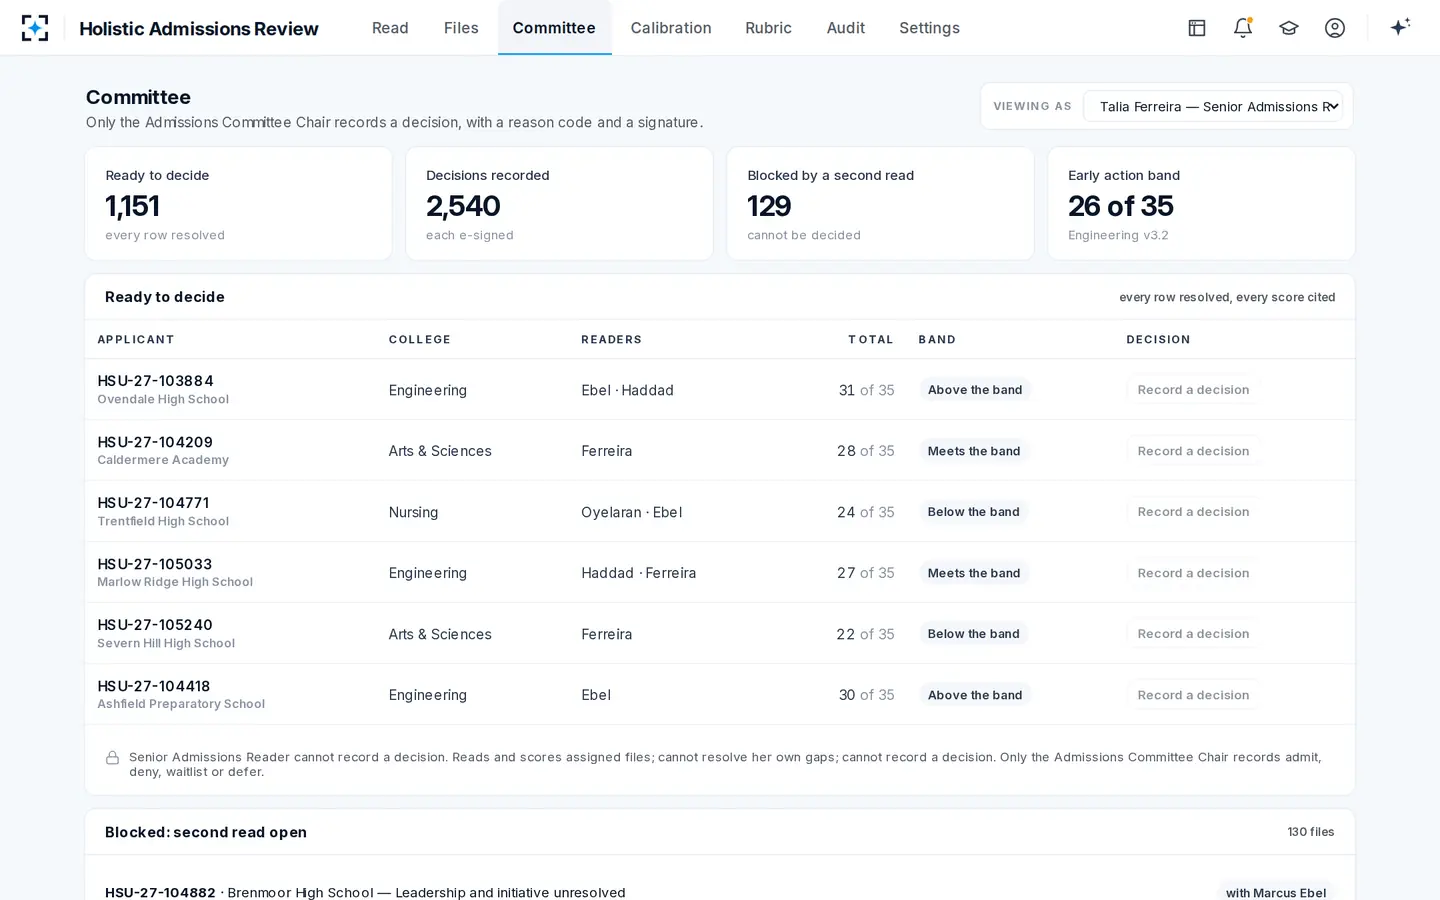Click Meets the band badge for HSU-27-105033
The width and height of the screenshot is (1440, 900).
tap(974, 573)
